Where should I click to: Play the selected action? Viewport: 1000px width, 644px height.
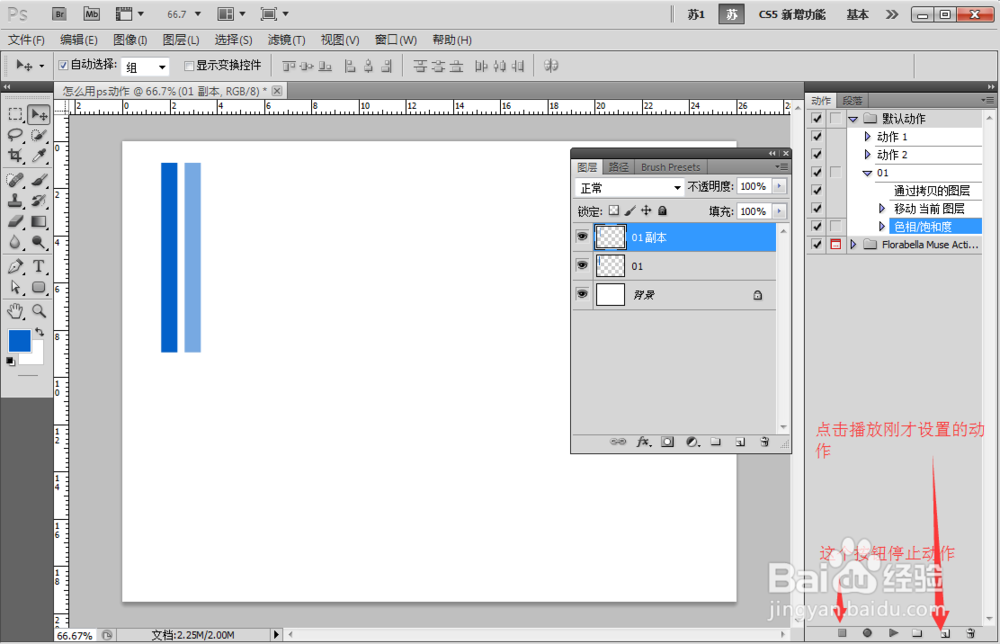[x=893, y=633]
